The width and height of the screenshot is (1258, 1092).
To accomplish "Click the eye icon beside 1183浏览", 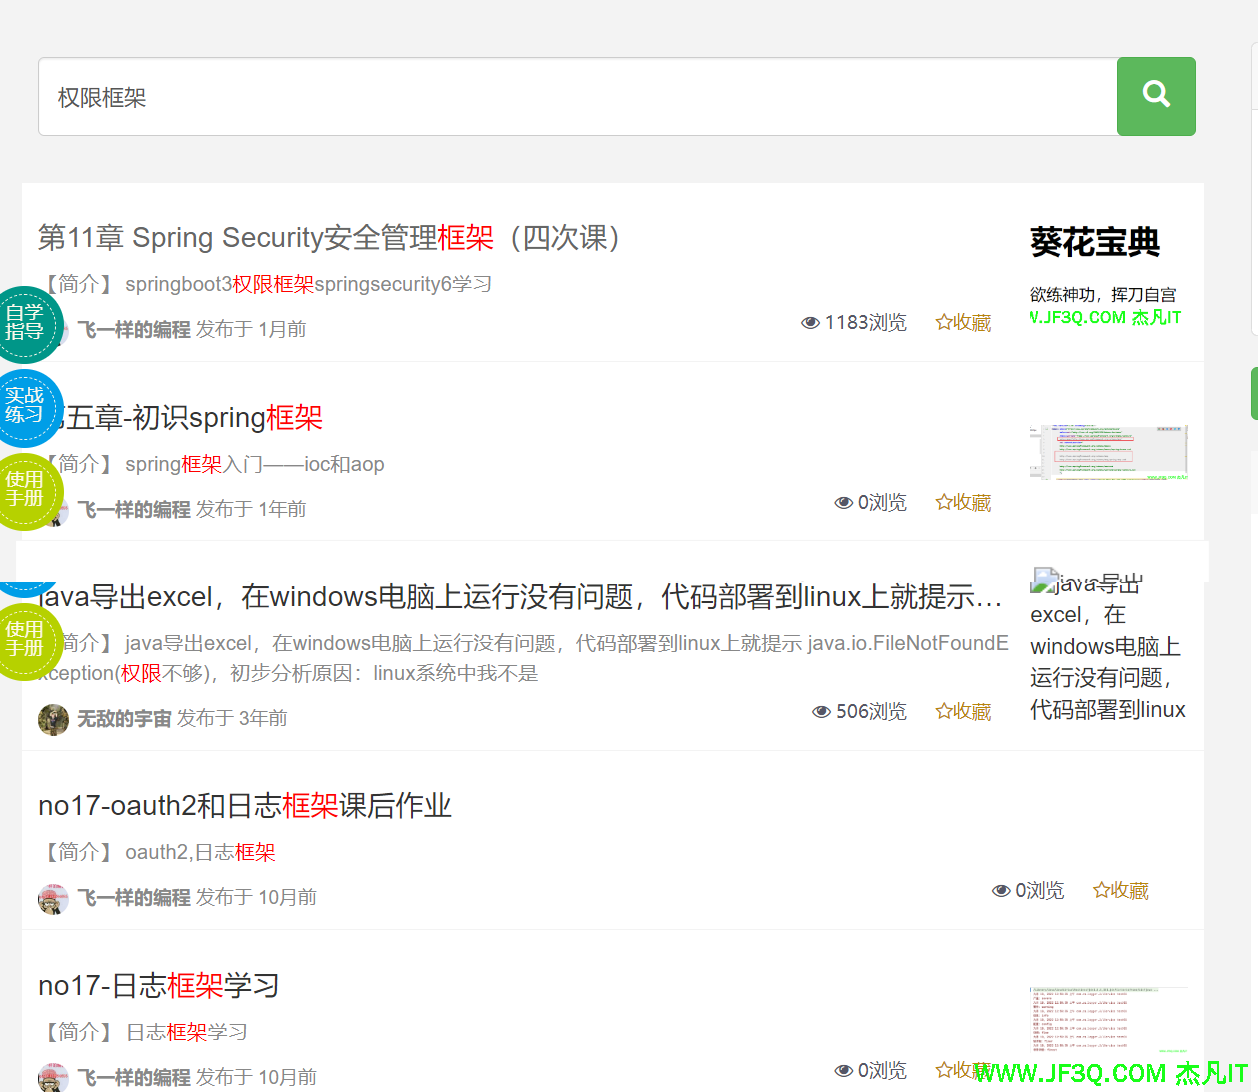I will pyautogui.click(x=810, y=323).
